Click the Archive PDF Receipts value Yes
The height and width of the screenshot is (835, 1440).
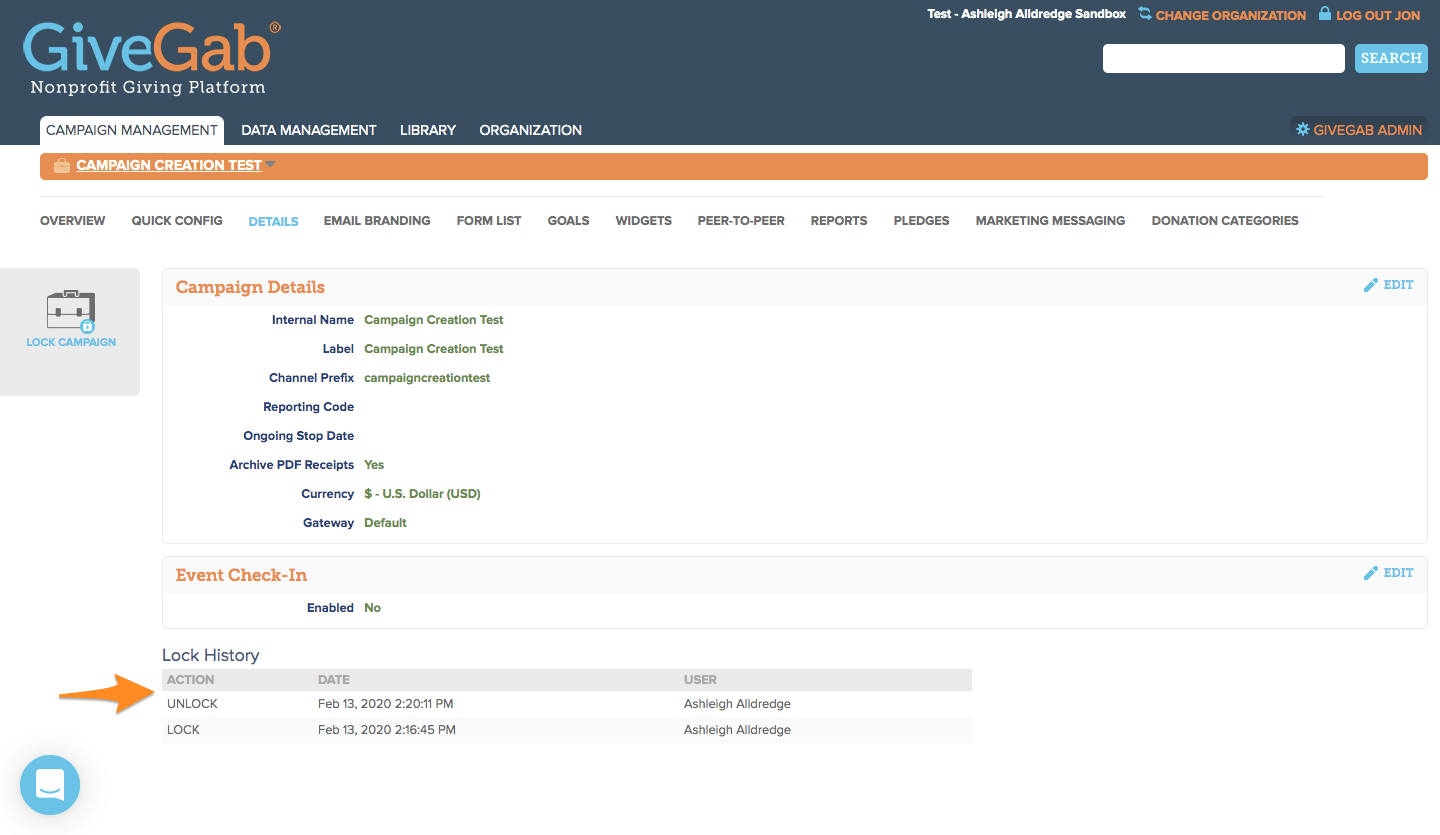(374, 465)
